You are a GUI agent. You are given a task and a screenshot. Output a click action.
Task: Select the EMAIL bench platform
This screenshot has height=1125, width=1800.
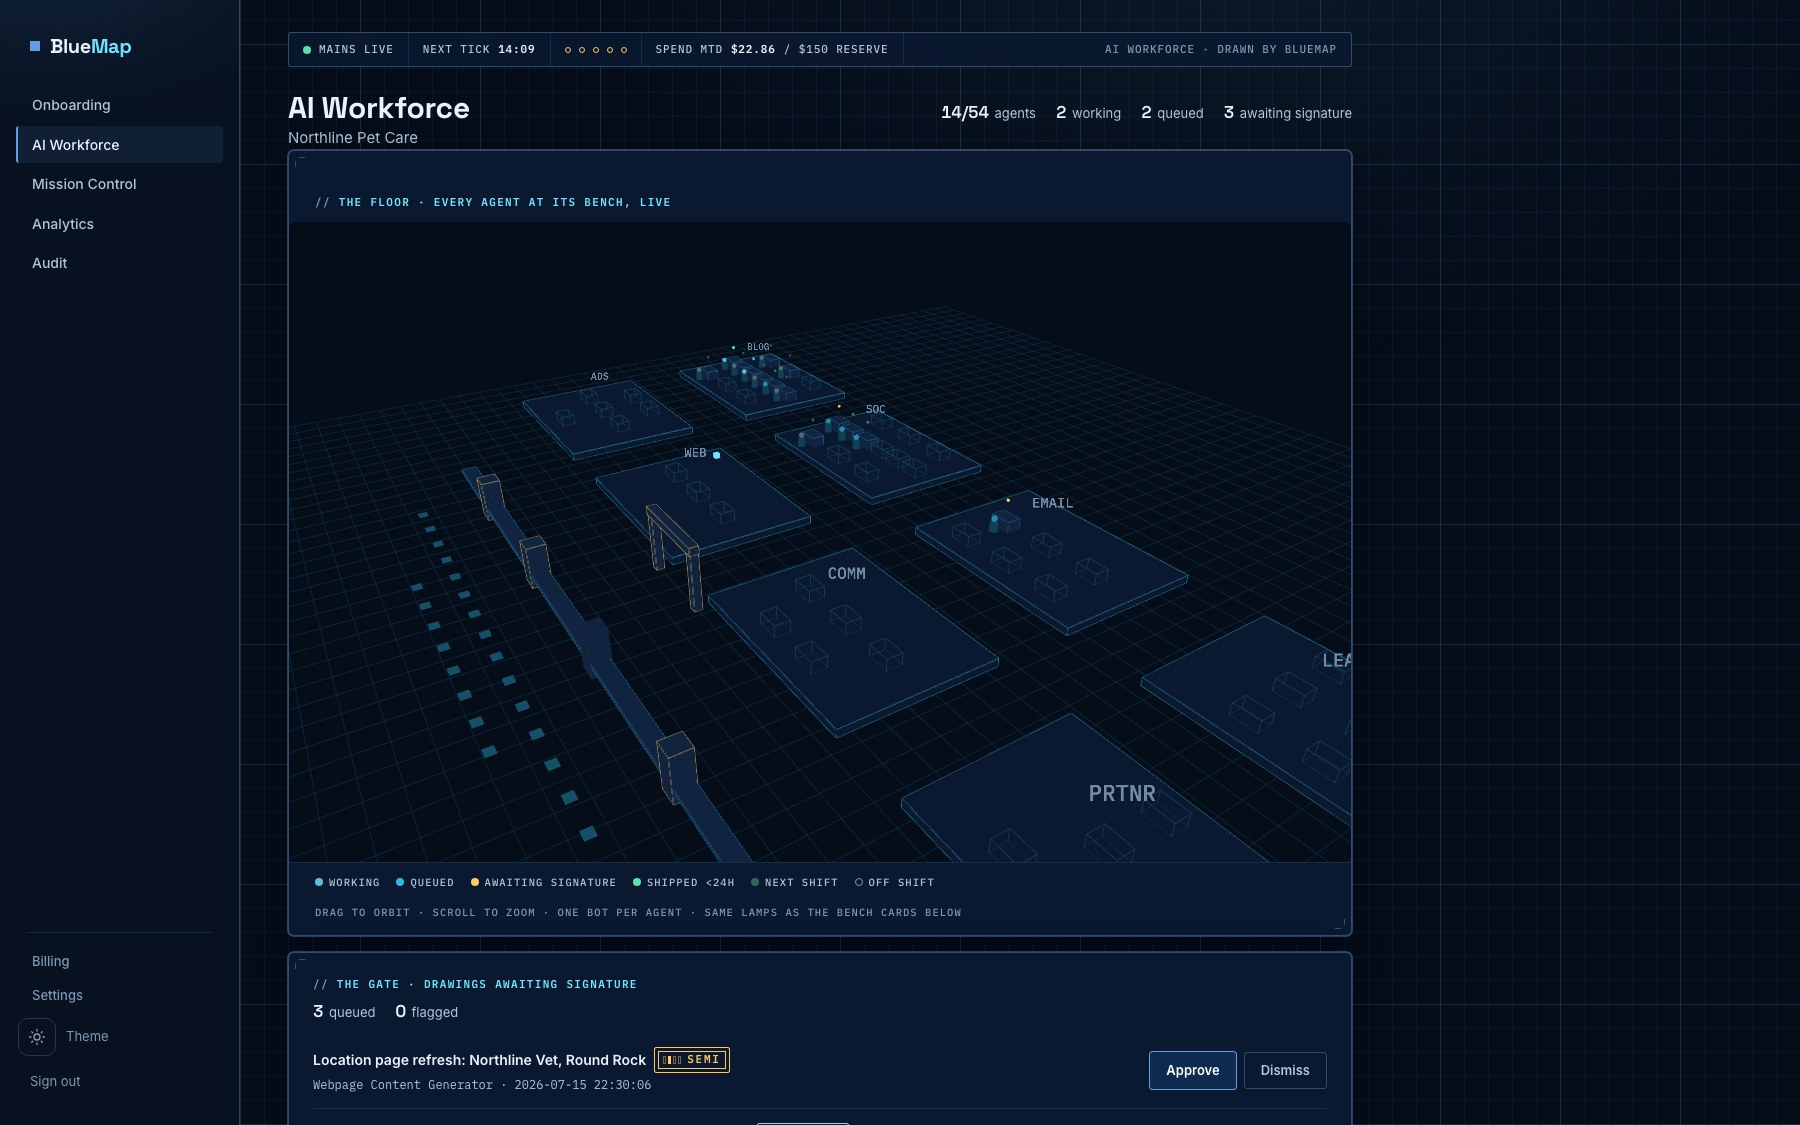click(x=1052, y=562)
